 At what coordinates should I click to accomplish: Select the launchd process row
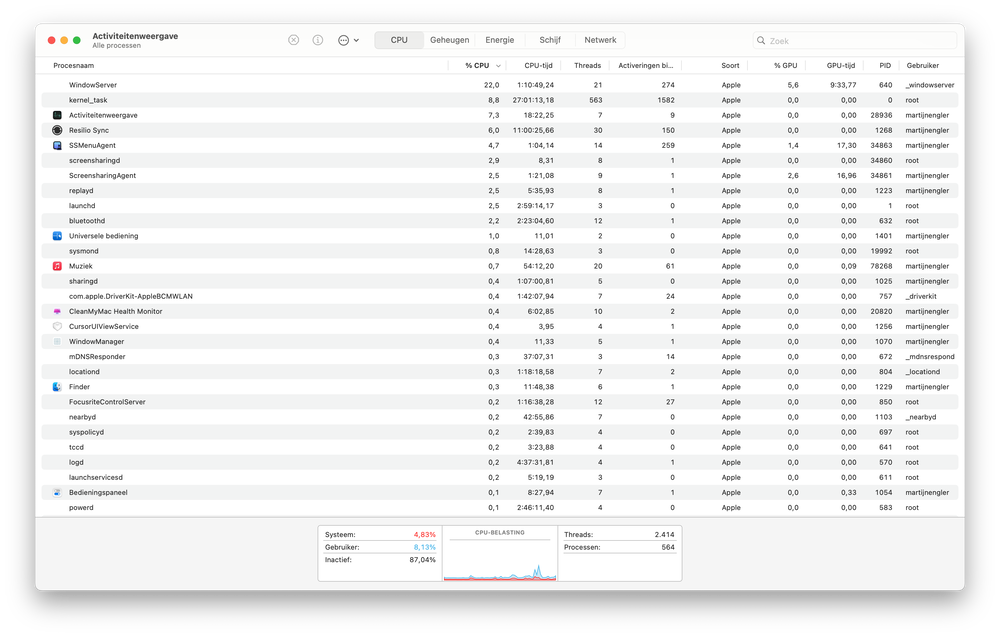coord(499,206)
